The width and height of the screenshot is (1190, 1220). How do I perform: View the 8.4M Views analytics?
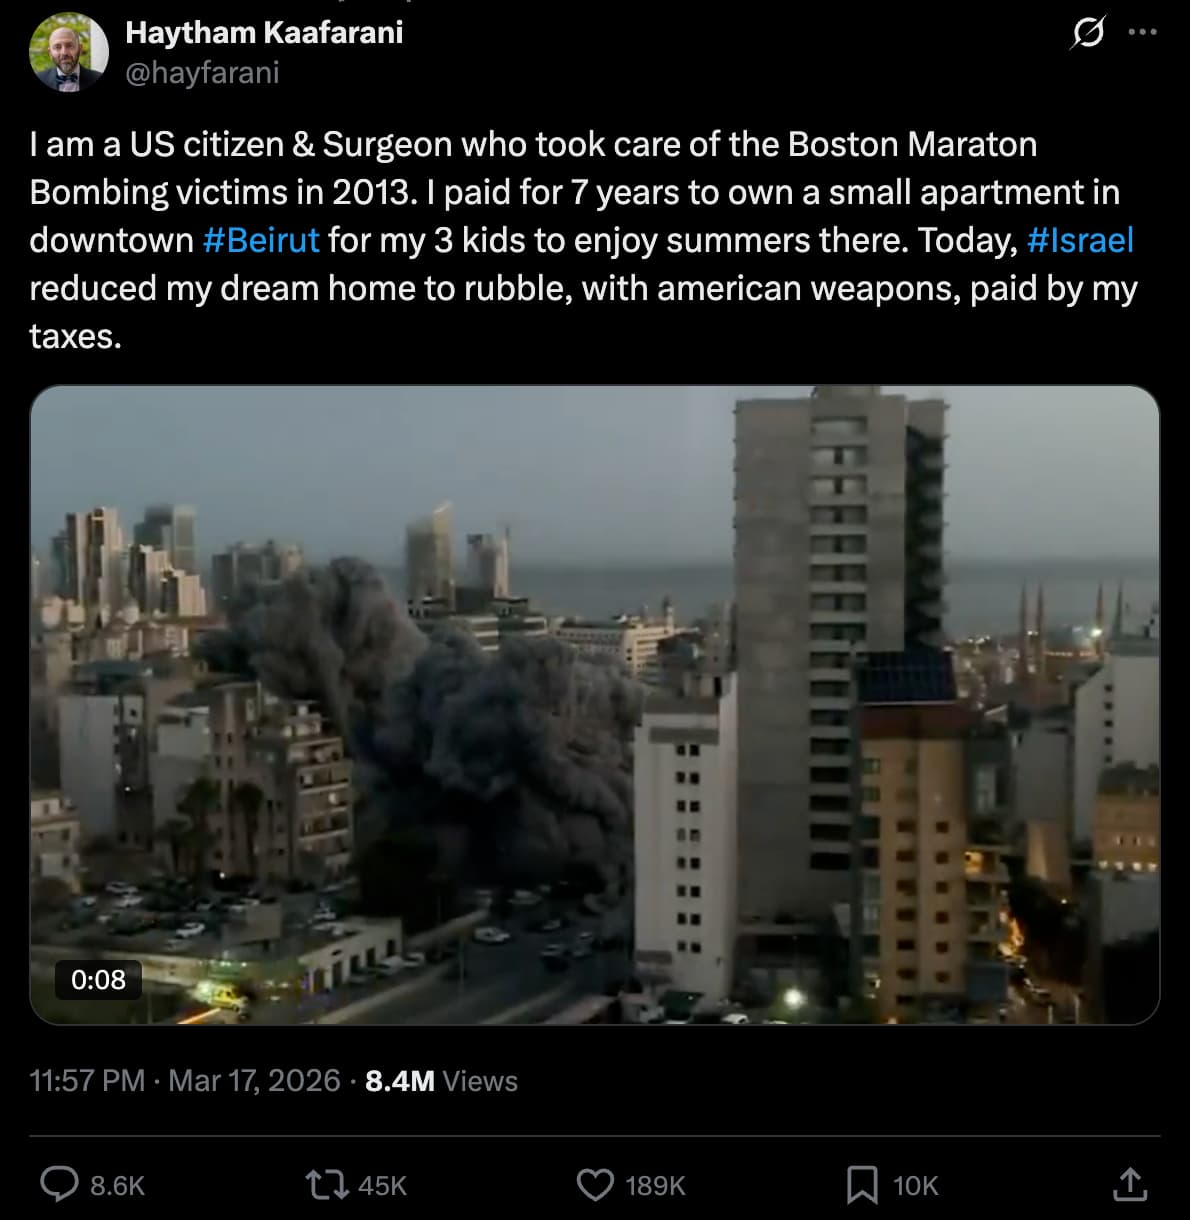pyautogui.click(x=441, y=1081)
